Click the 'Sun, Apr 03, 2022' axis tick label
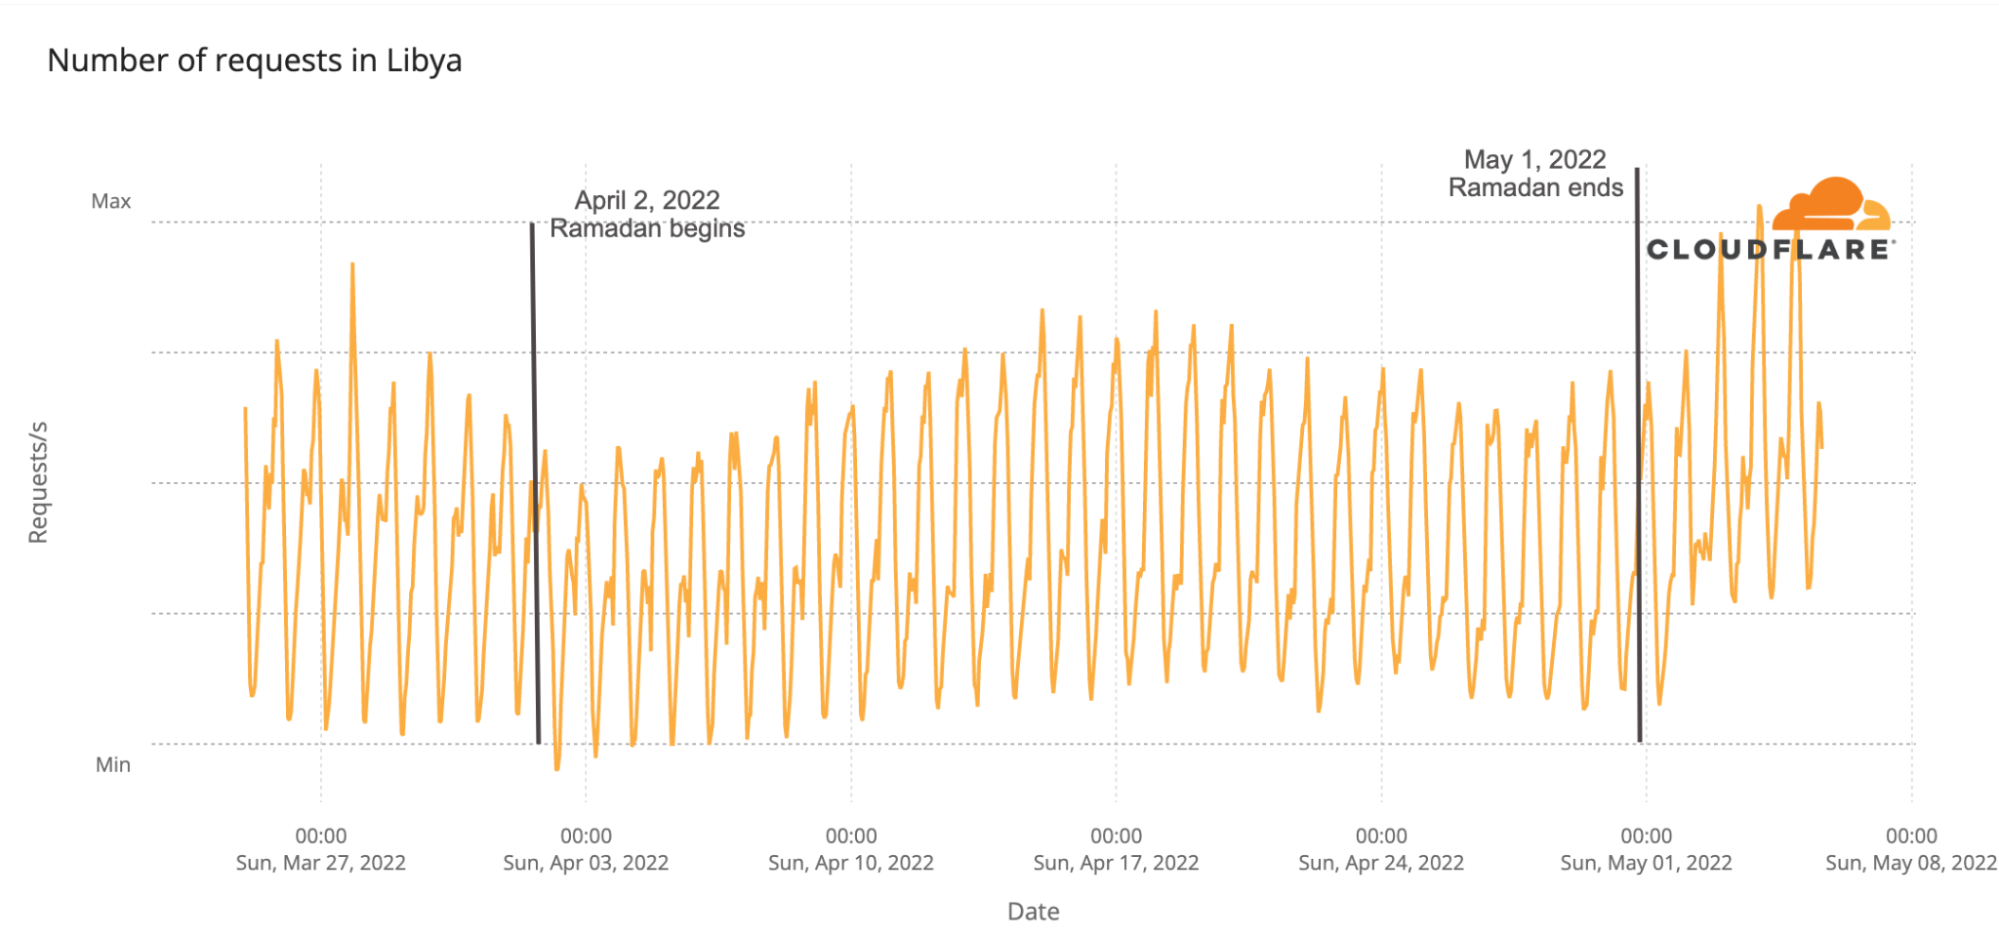 [x=586, y=863]
